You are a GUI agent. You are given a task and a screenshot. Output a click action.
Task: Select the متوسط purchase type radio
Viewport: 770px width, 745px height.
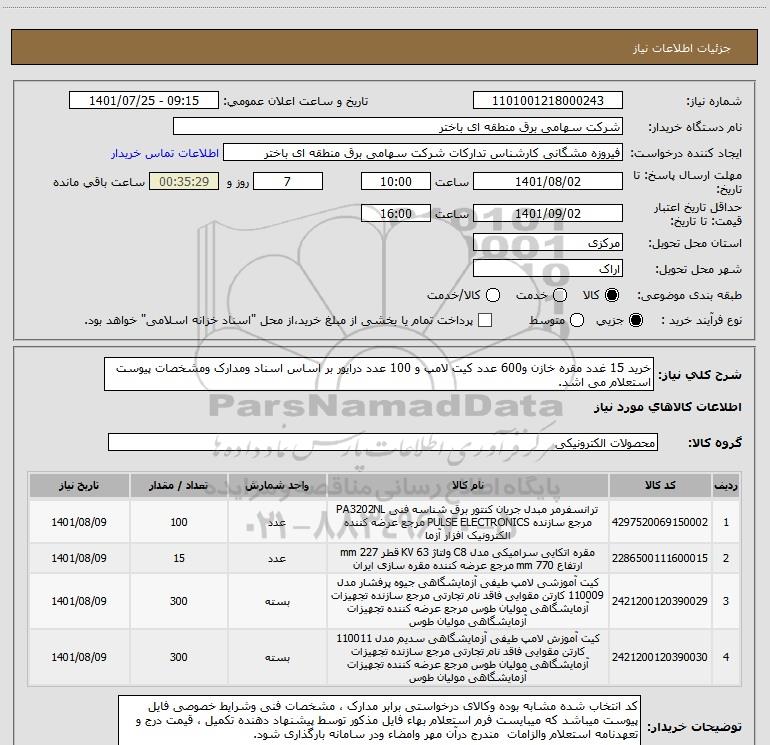[x=577, y=320]
